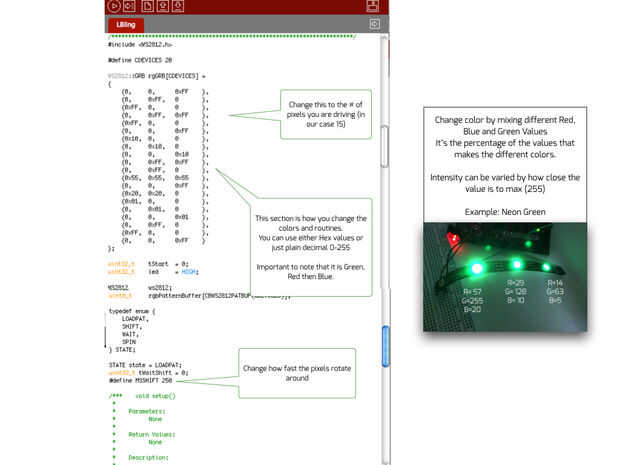Viewport: 620px width, 465px height.
Task: Click the HIGH keyword in led line
Action: (189, 272)
